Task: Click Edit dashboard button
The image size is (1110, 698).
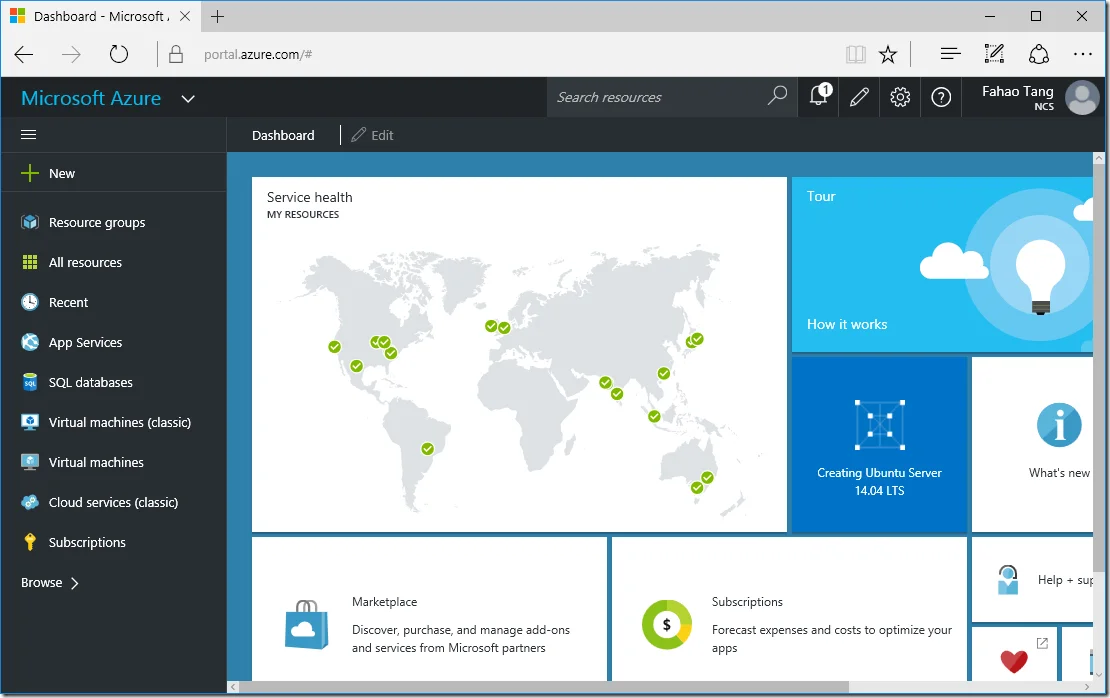Action: pos(373,135)
